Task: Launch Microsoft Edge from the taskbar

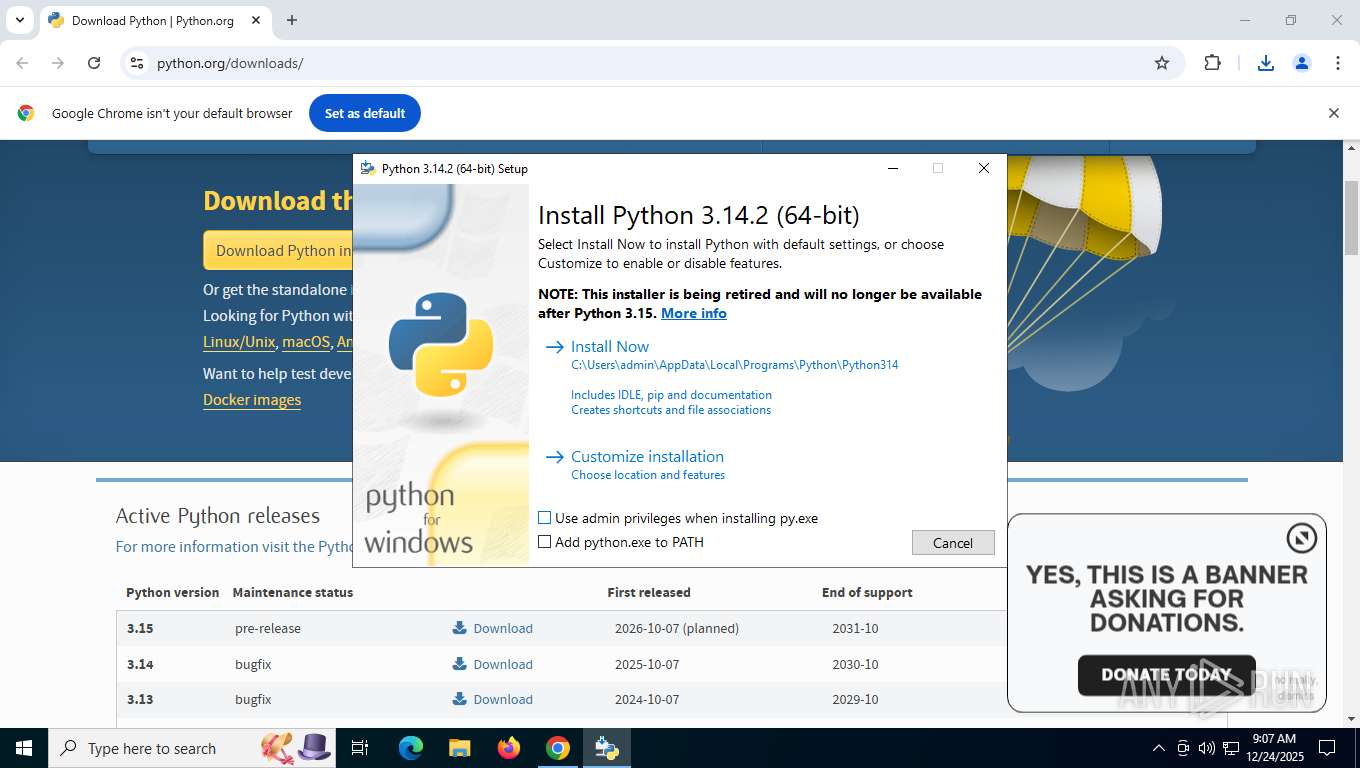Action: (410, 748)
